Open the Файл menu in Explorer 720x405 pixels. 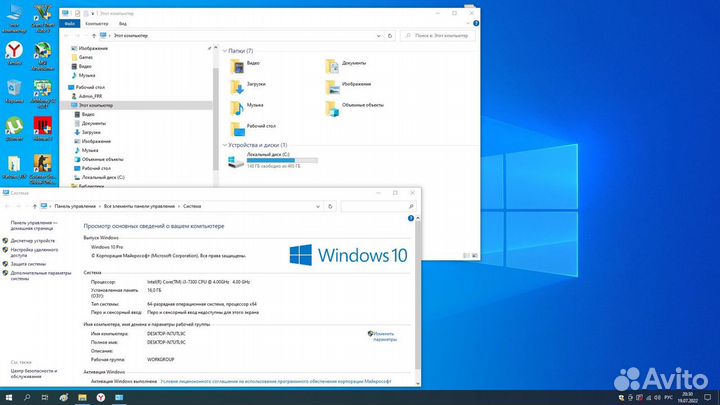point(68,22)
